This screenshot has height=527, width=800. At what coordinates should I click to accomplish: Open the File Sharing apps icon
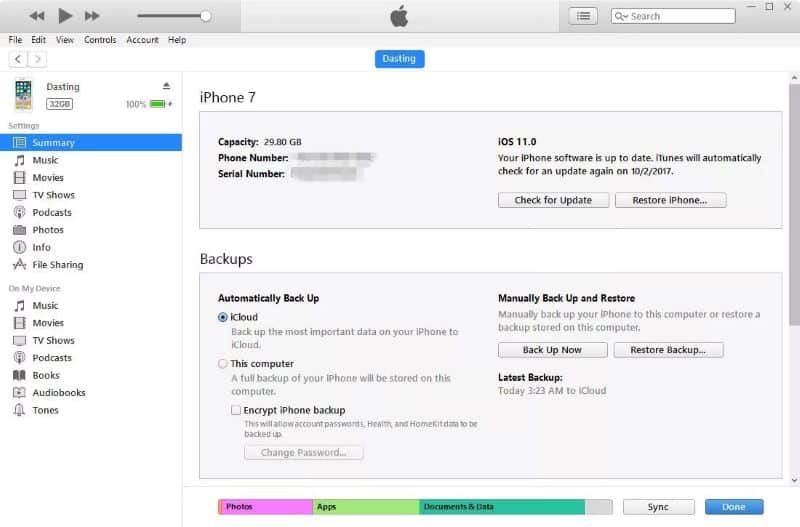(19, 264)
